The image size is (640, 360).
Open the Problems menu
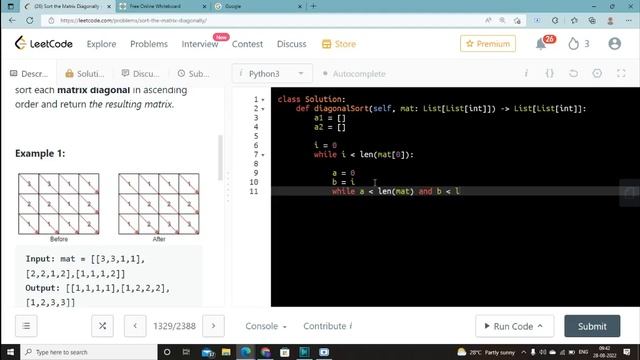[149, 44]
